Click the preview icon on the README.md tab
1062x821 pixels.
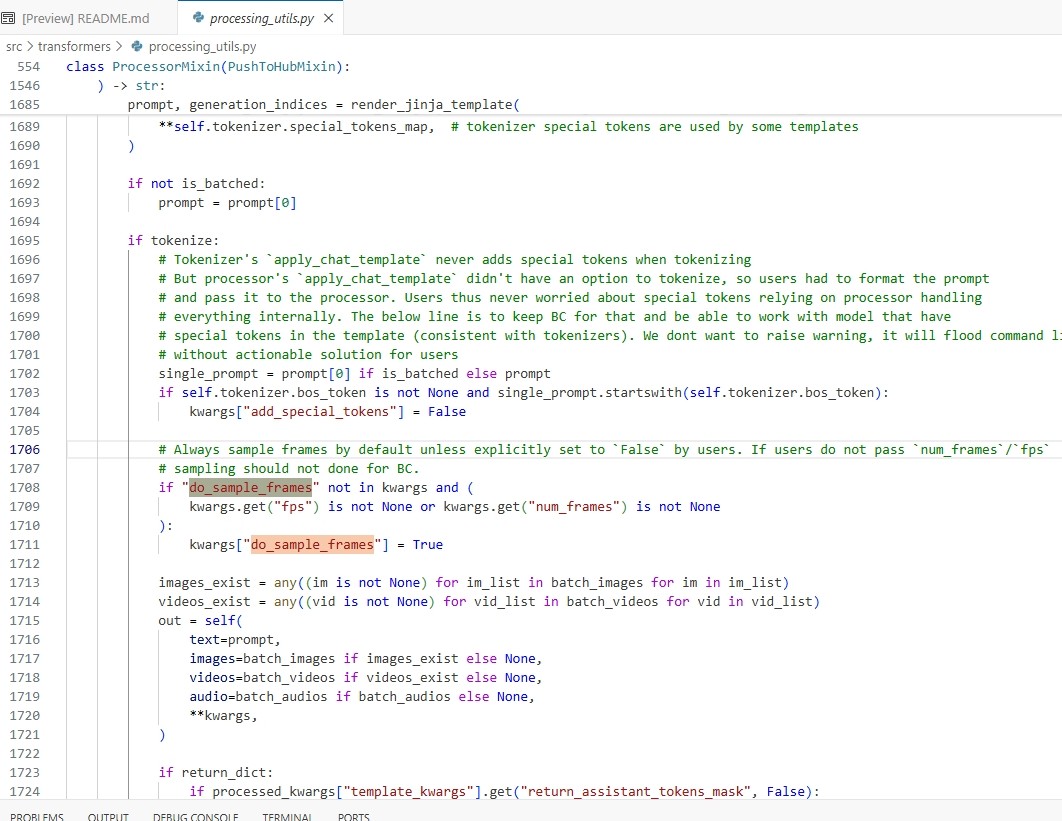(10, 18)
